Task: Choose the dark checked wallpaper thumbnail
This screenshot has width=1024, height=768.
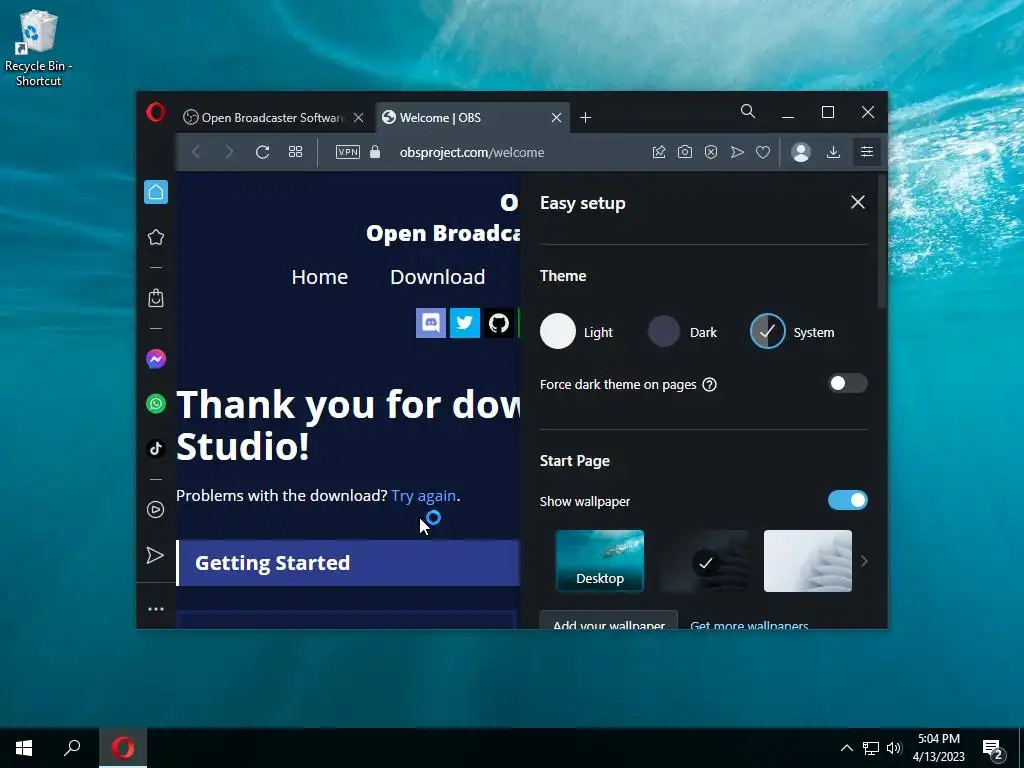Action: 704,561
